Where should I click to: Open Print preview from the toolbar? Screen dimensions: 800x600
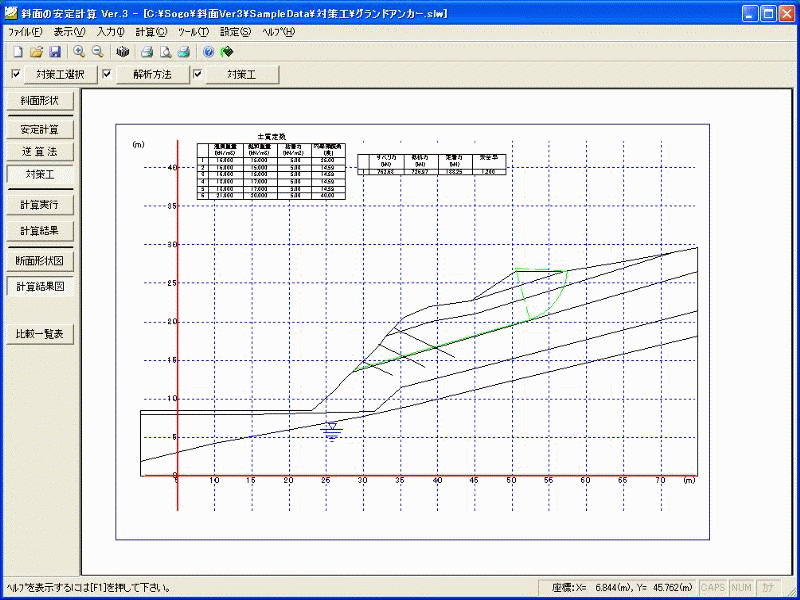click(165, 51)
